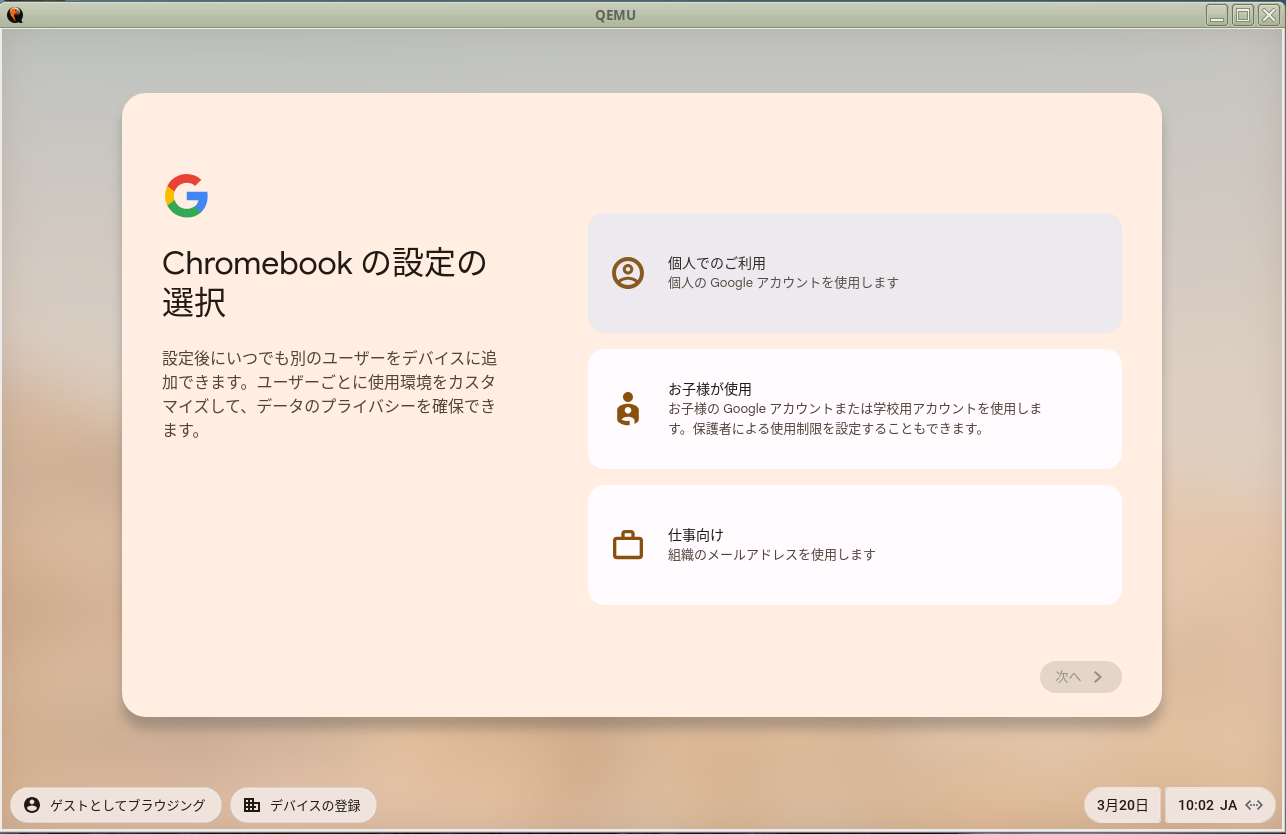1286x834 pixels.
Task: Click the QEMU logo in the title bar
Action: click(x=13, y=14)
